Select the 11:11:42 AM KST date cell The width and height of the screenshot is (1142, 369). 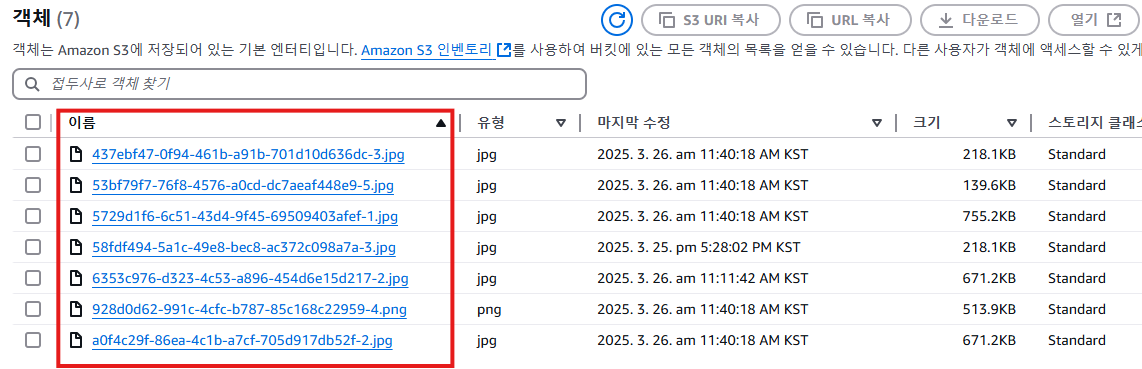tap(702, 278)
